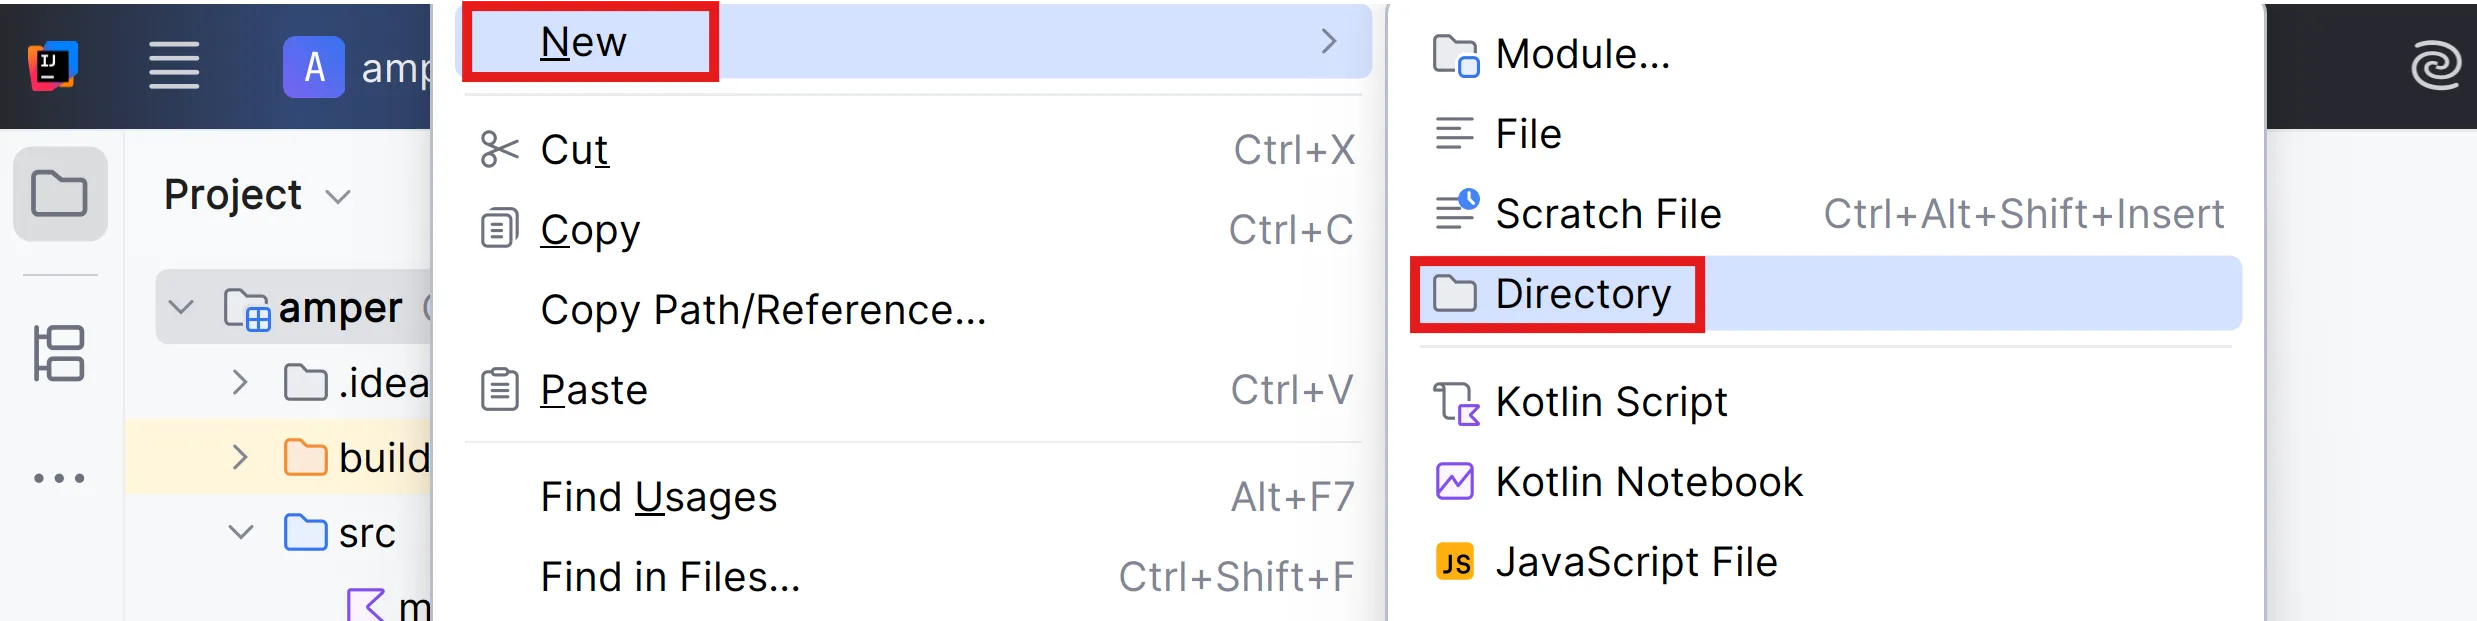Show more tool windows ellipsis
The height and width of the screenshot is (621, 2477).
(60, 478)
